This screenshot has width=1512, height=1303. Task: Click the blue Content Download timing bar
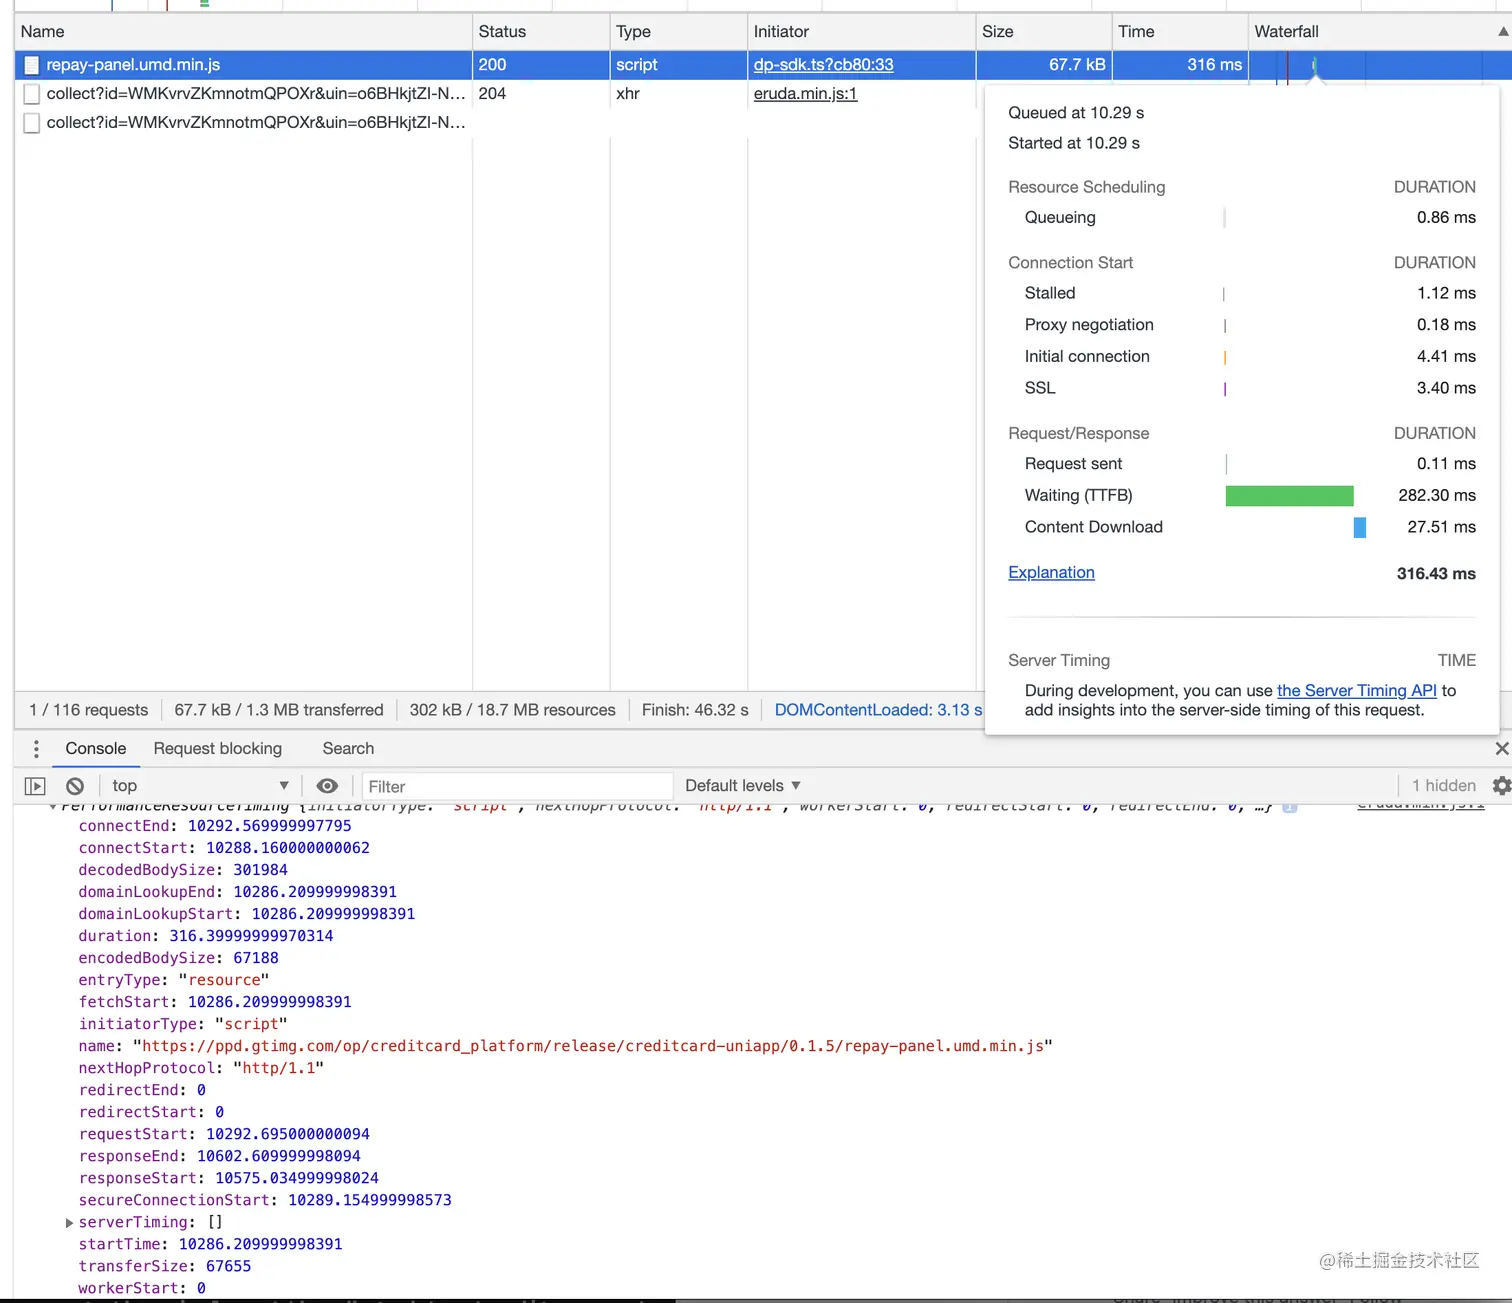[1360, 527]
